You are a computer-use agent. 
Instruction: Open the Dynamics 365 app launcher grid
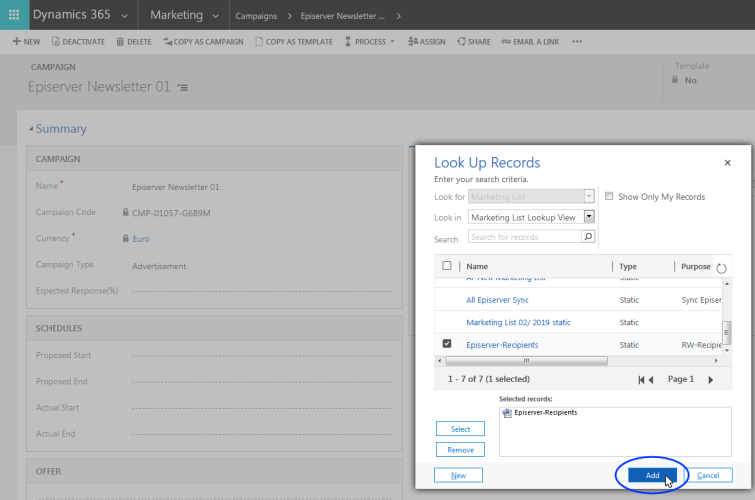point(14,14)
